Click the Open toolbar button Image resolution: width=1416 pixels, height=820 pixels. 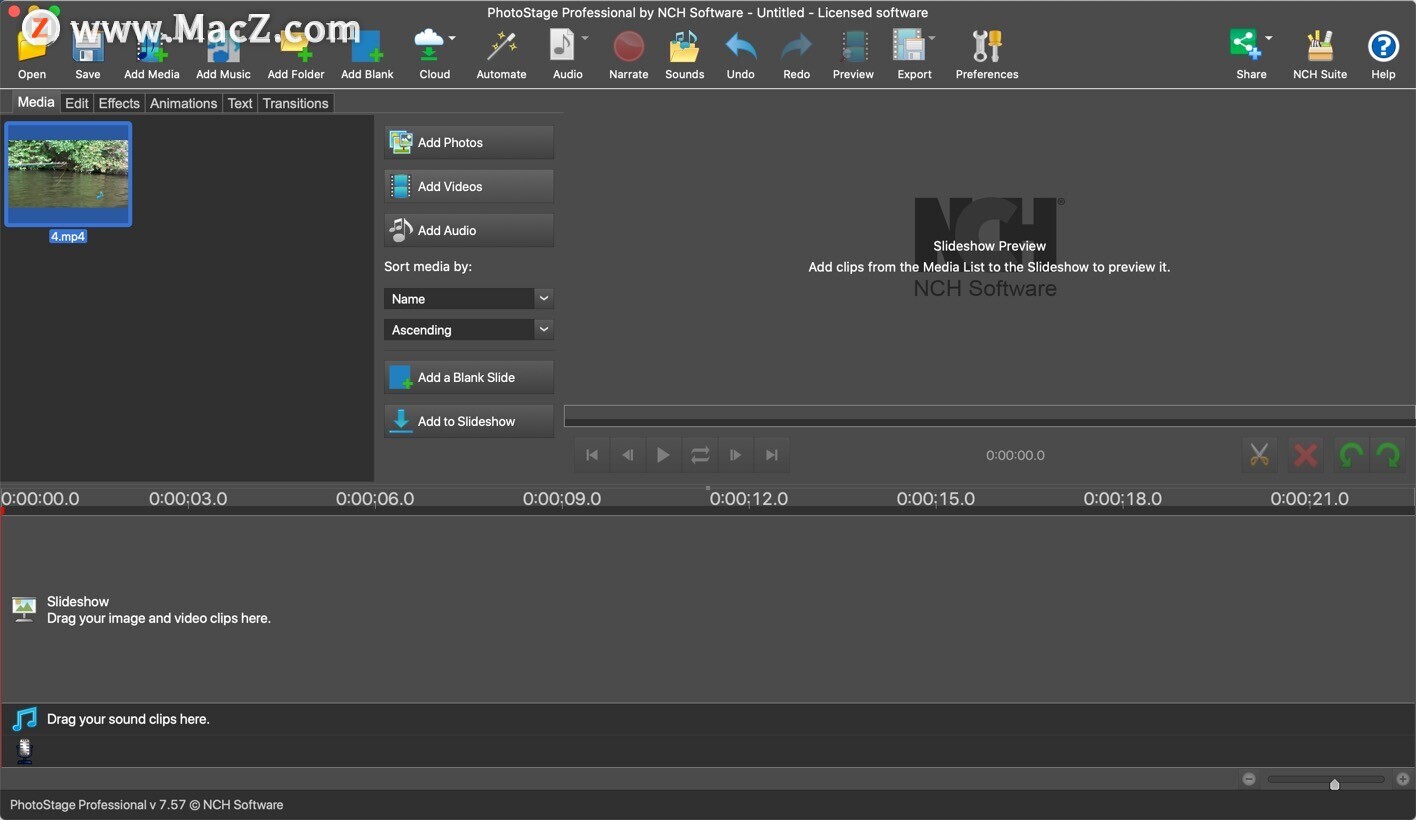coord(32,54)
